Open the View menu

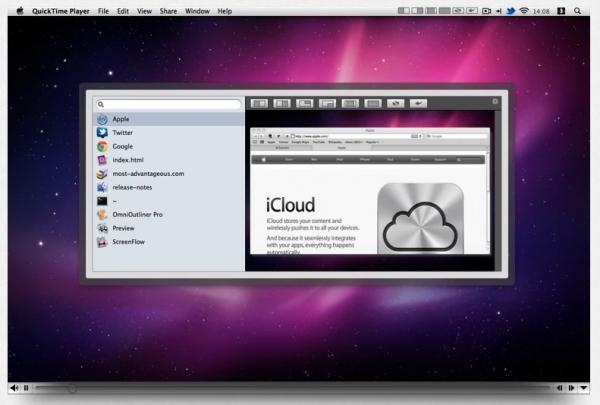point(144,11)
